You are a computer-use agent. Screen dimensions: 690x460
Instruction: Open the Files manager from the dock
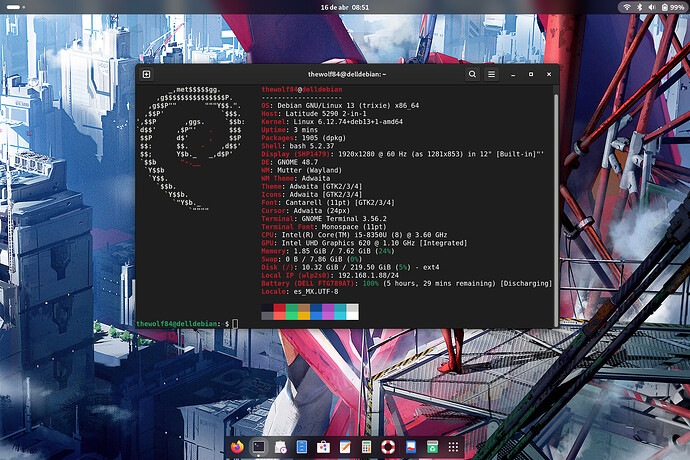(302, 447)
